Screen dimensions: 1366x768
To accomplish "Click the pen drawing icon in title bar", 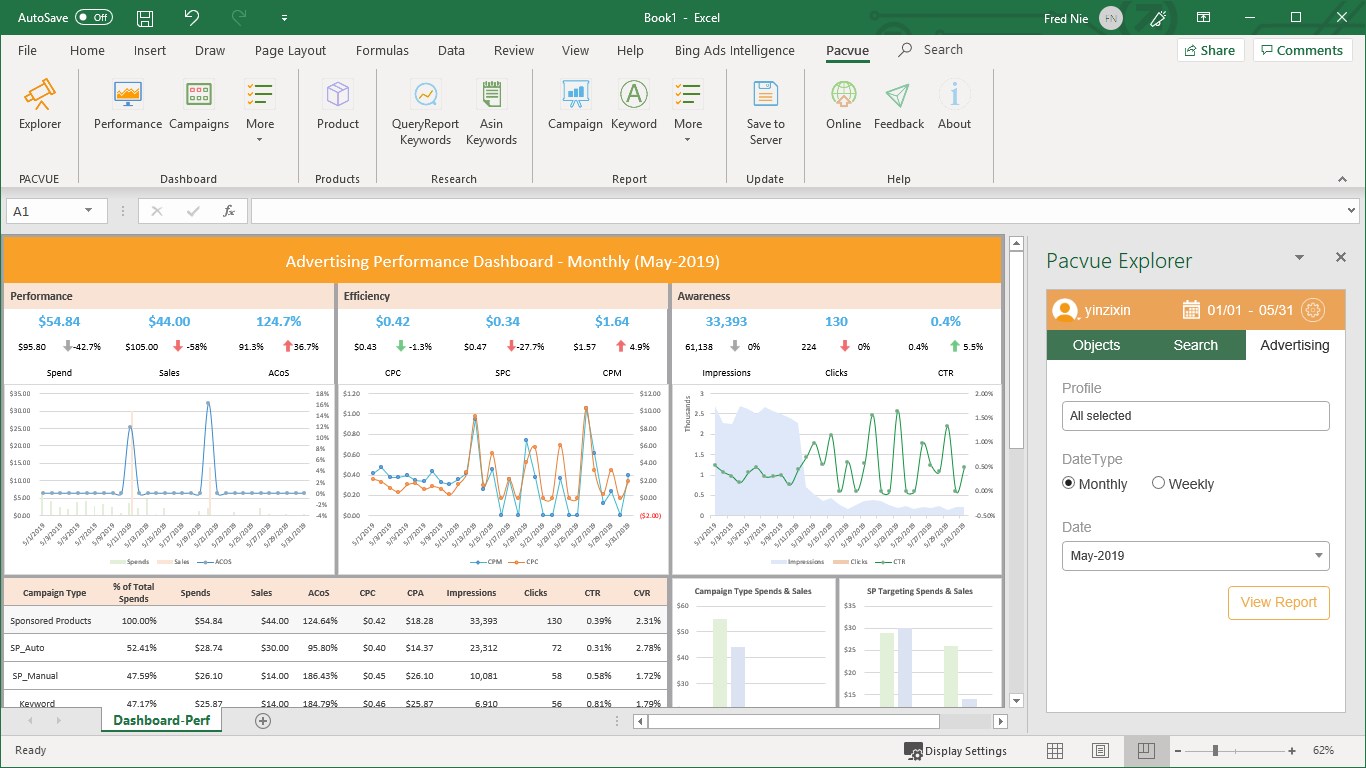I will (x=1158, y=18).
